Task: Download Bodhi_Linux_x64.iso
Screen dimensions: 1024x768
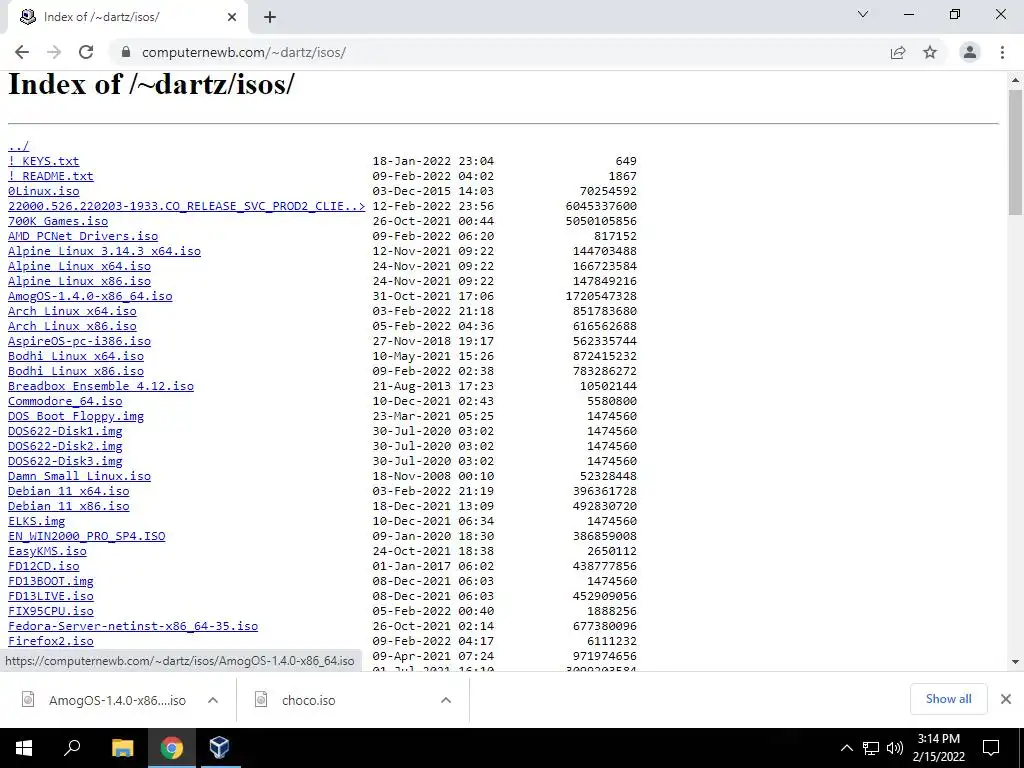Action: pos(76,356)
